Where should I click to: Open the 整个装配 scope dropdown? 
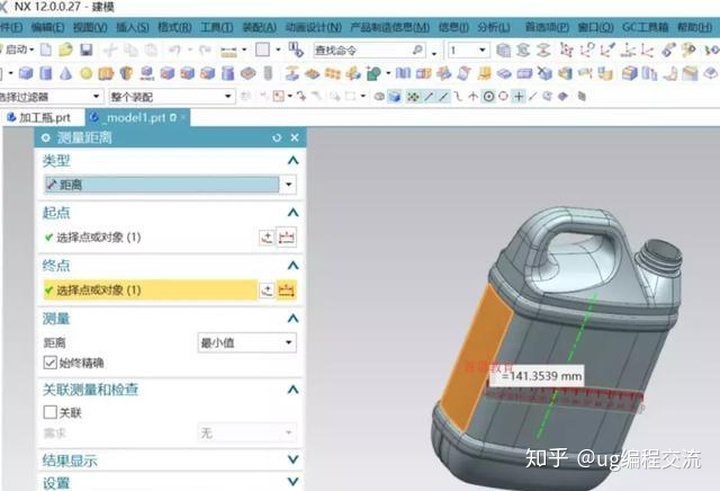click(x=228, y=96)
